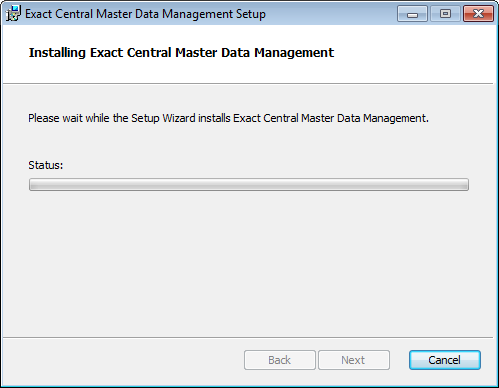The width and height of the screenshot is (499, 388).
Task: Click the separator line above the Cancel button
Action: (248, 337)
